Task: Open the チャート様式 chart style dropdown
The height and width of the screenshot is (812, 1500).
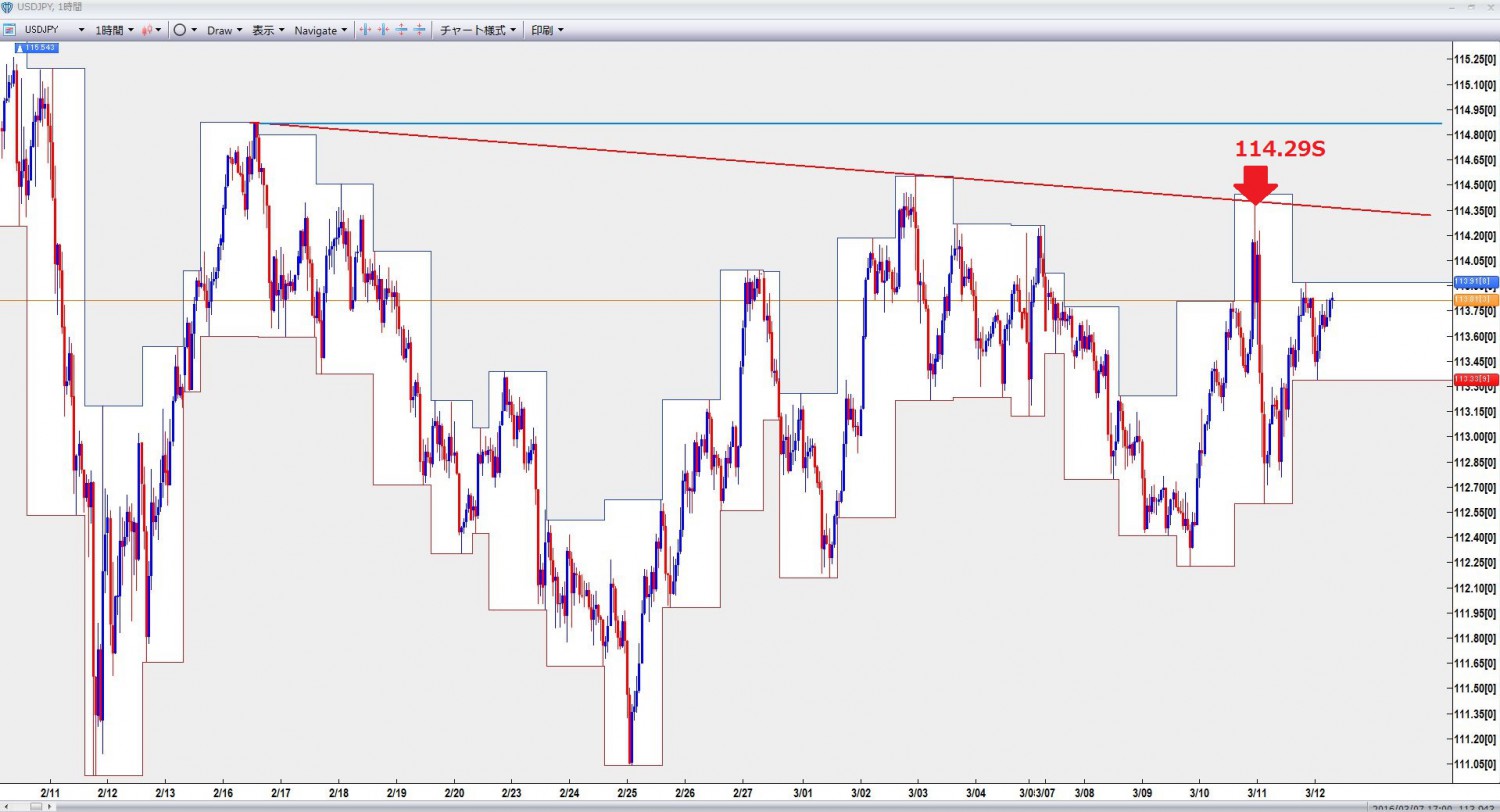Action: [479, 30]
